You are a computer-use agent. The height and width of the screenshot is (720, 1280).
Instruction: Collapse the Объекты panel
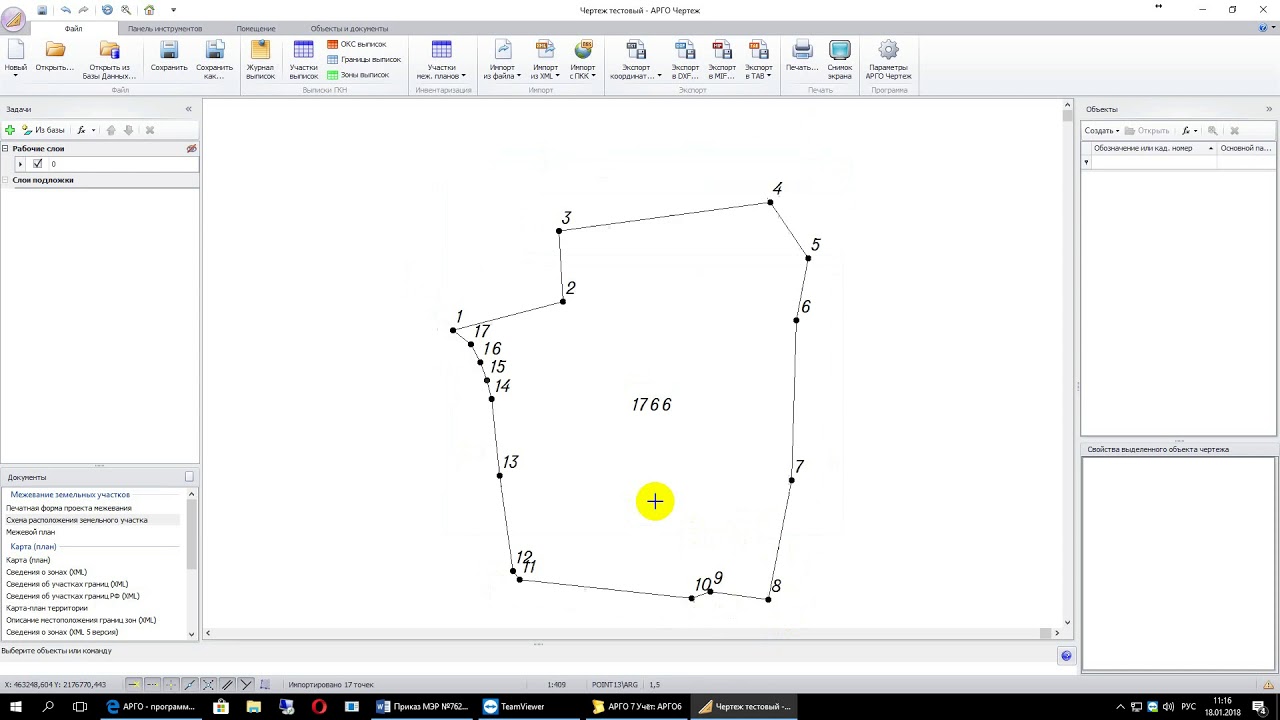(x=1269, y=109)
